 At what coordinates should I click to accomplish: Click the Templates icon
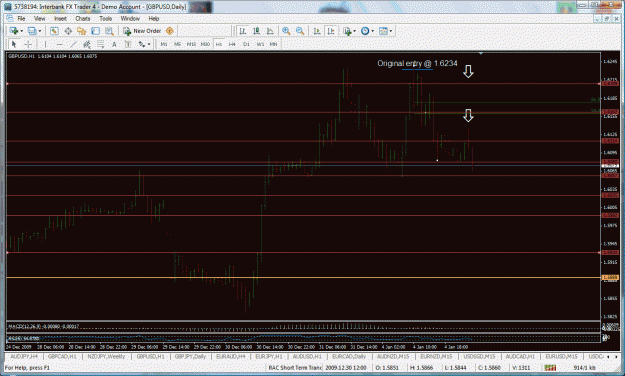pos(383,31)
